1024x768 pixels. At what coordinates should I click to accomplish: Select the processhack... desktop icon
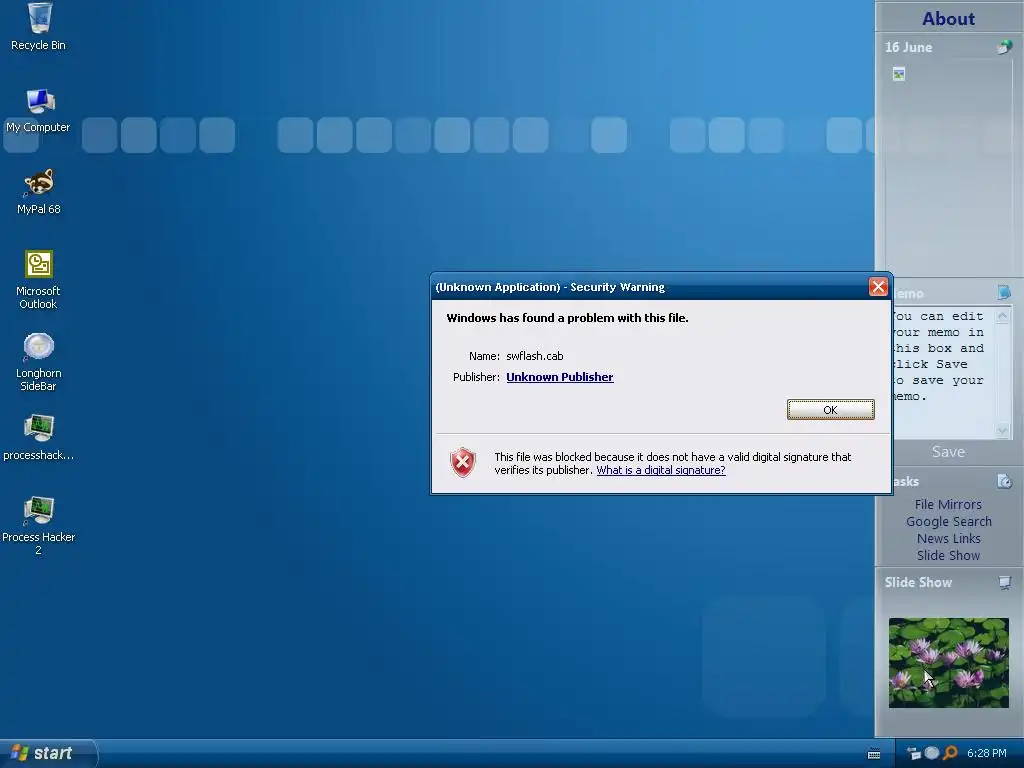point(39,437)
